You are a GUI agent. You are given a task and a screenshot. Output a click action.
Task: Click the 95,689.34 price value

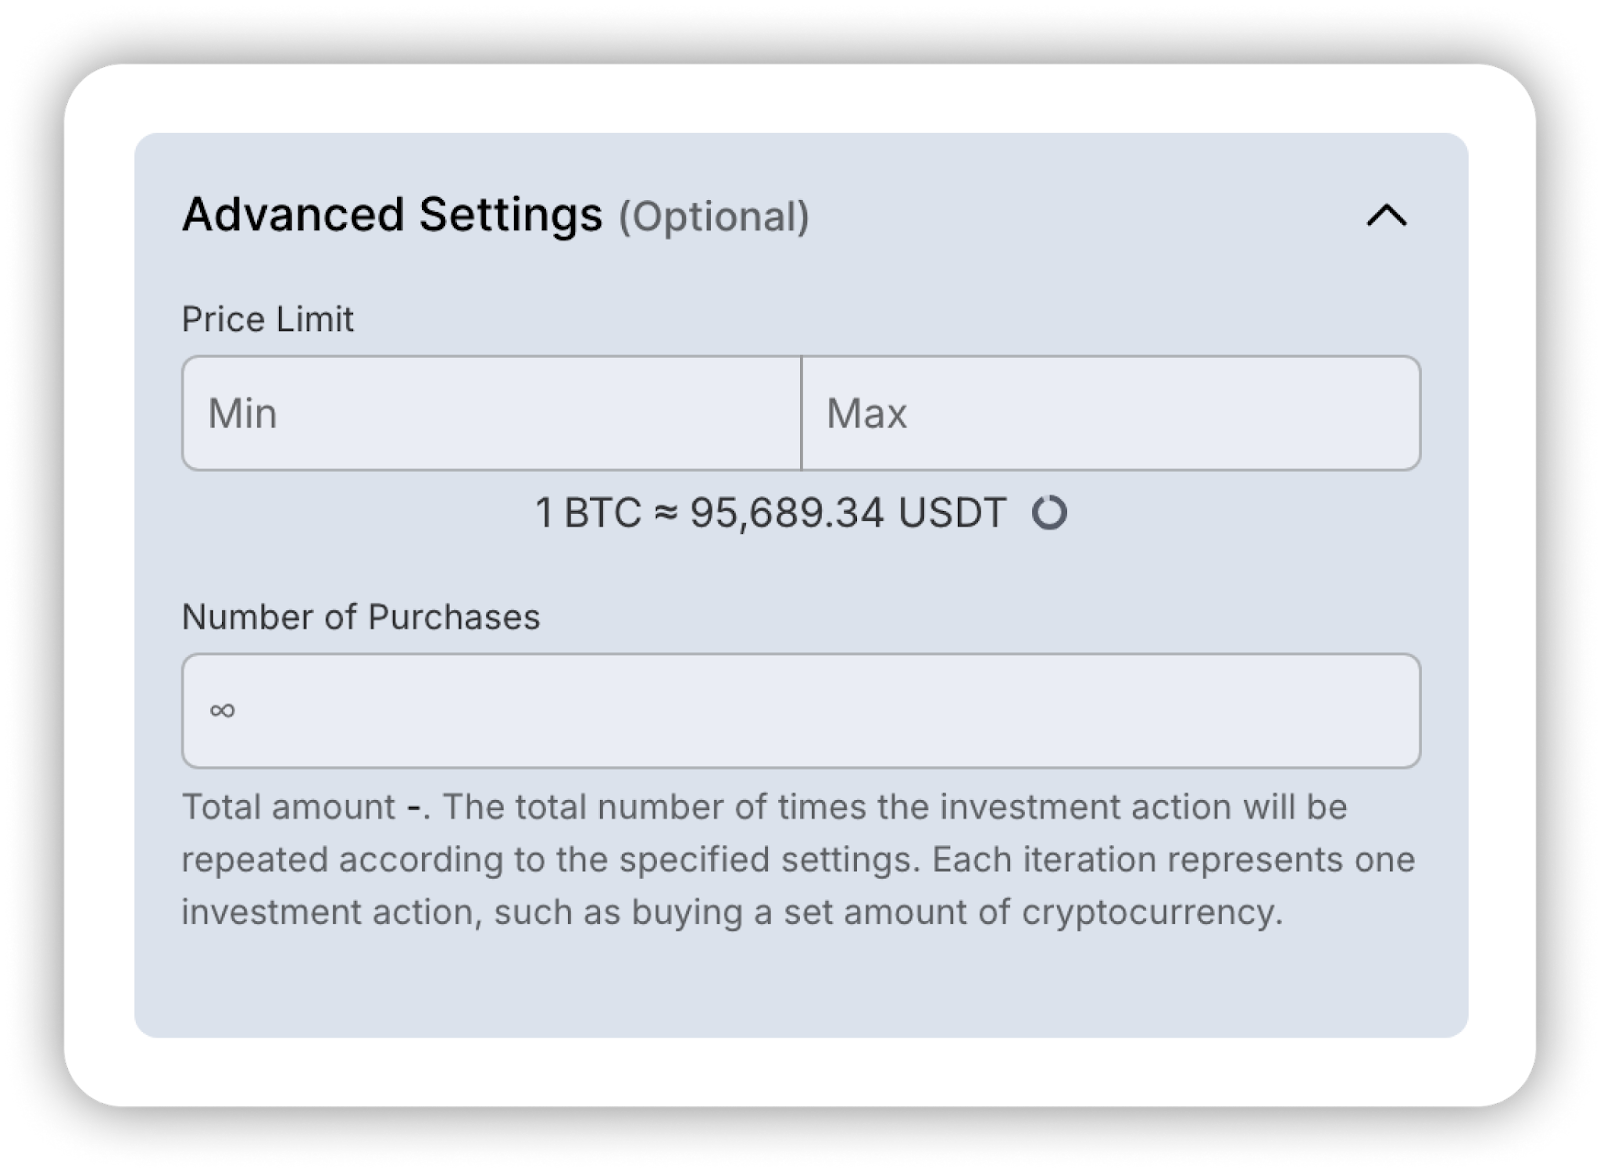[787, 514]
